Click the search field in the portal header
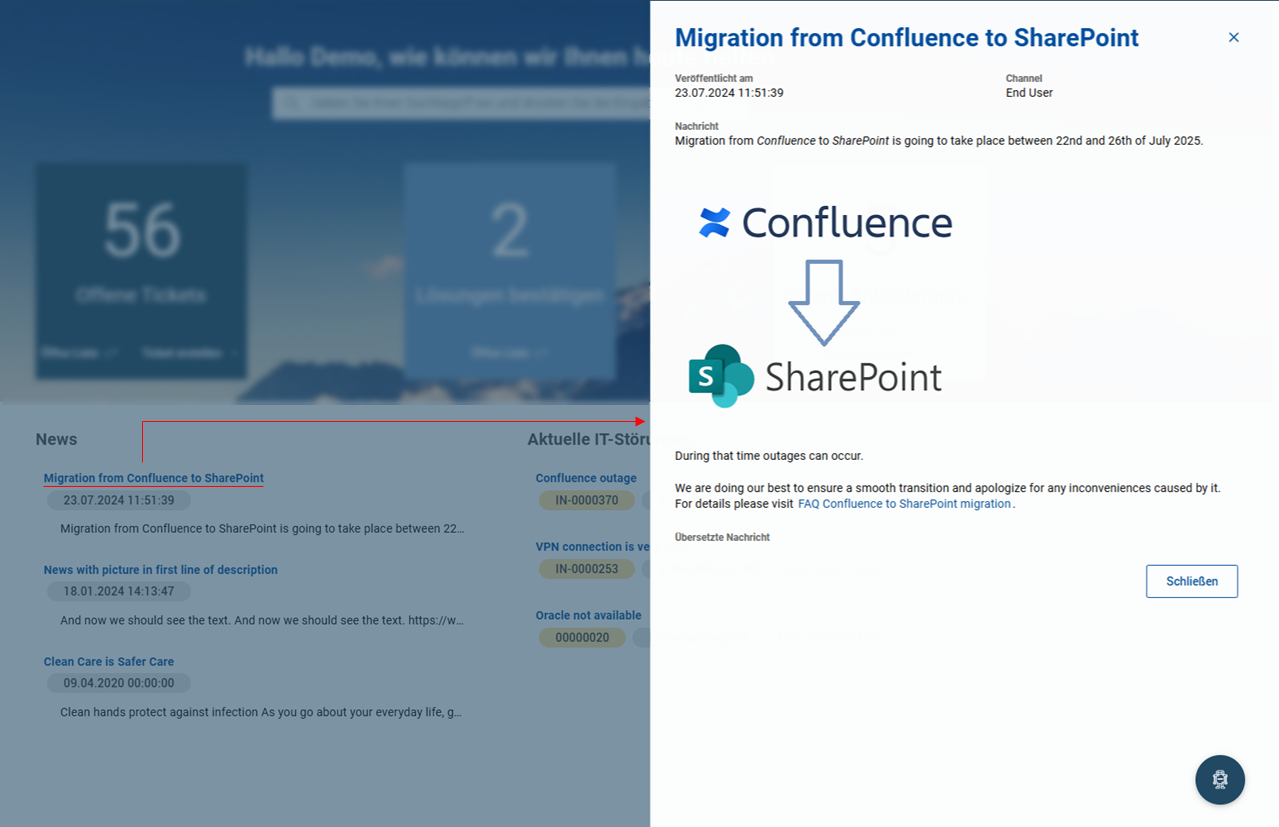The height and width of the screenshot is (827, 1279). [461, 103]
